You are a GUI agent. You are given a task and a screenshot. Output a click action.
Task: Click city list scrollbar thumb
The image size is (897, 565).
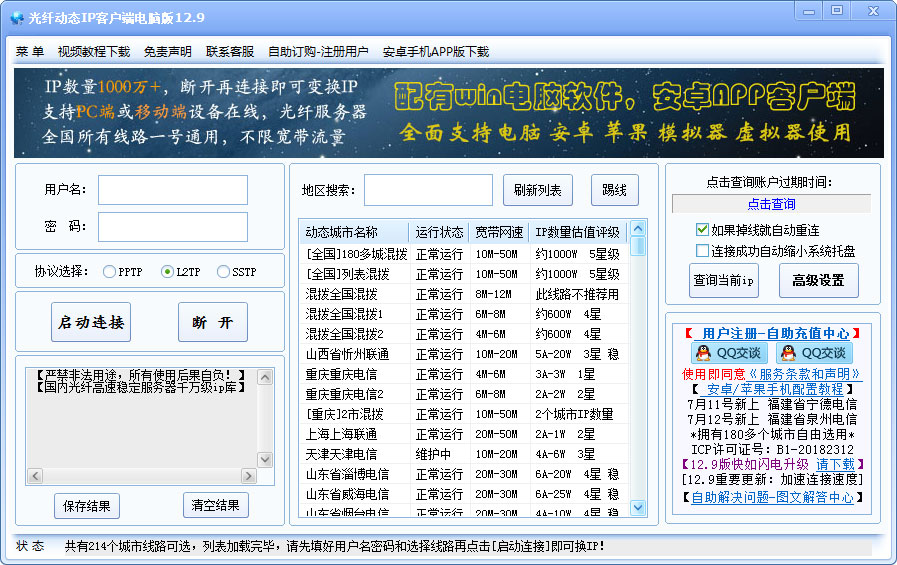(x=638, y=246)
